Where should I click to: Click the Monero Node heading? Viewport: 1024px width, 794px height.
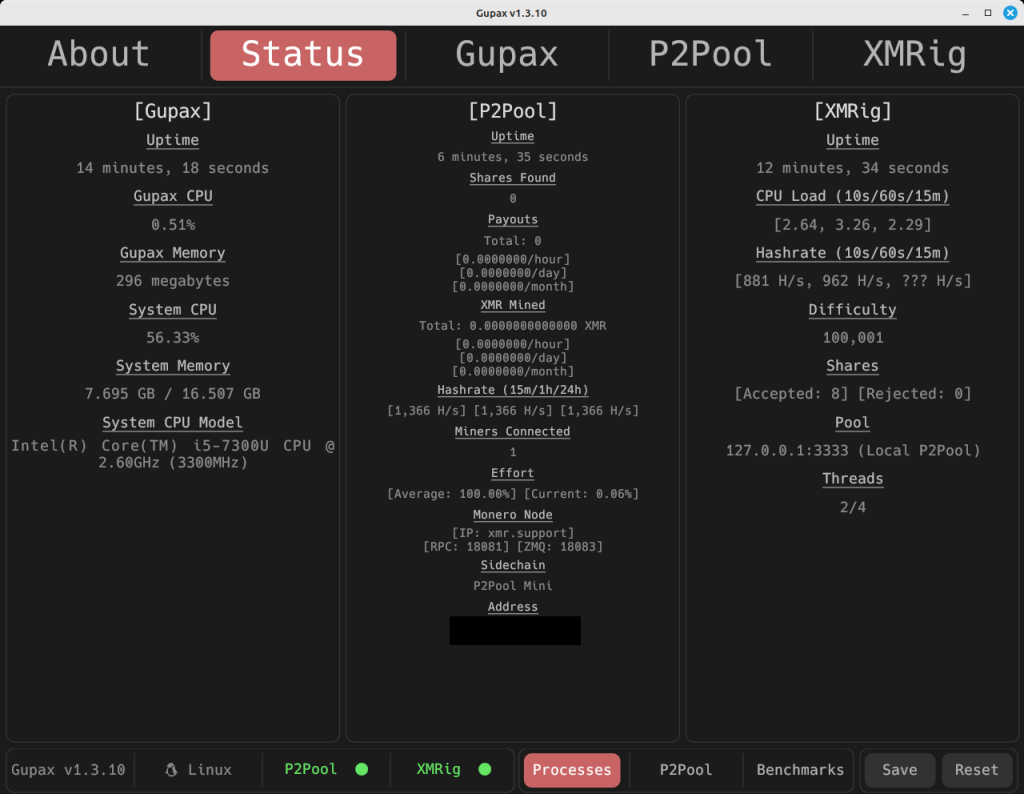[x=512, y=514]
